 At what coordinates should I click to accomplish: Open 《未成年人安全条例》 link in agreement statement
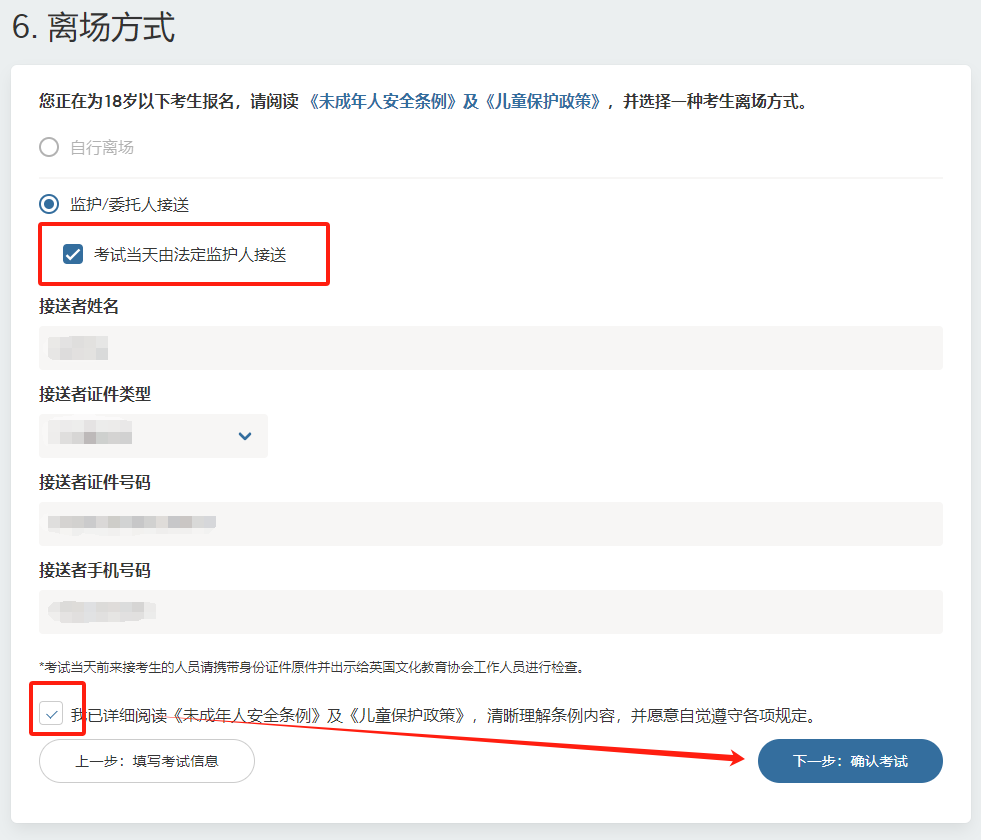(x=246, y=715)
